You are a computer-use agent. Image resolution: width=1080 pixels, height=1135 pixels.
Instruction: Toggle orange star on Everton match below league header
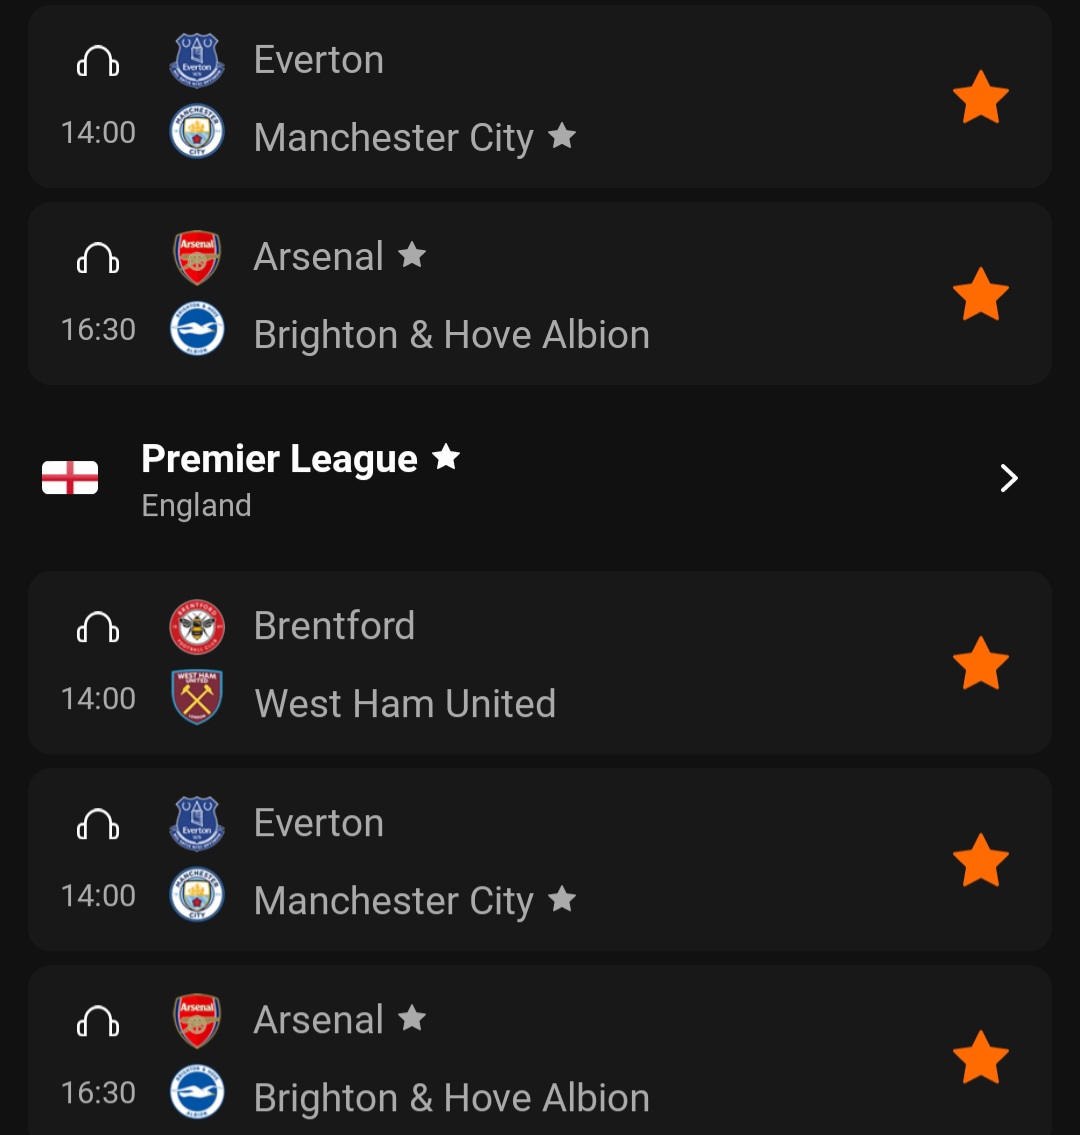tap(980, 860)
